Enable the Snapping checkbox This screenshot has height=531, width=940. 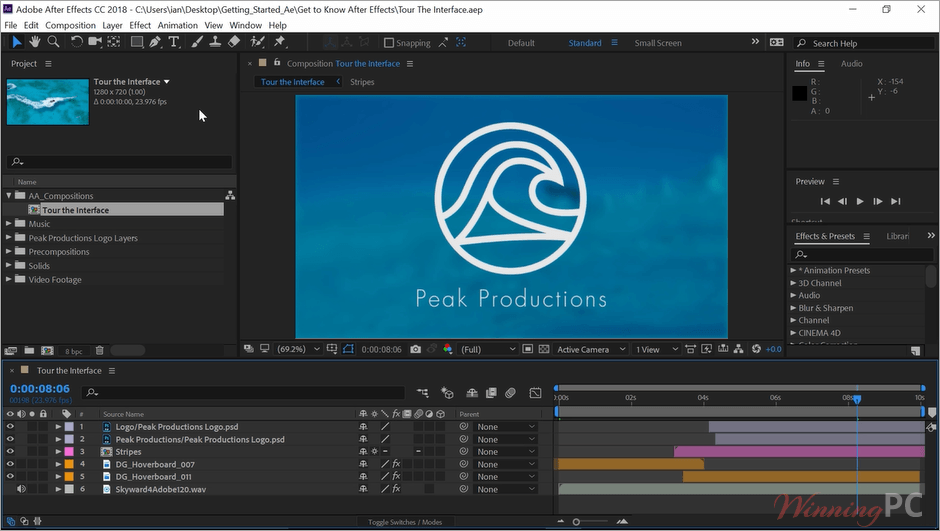tap(388, 43)
